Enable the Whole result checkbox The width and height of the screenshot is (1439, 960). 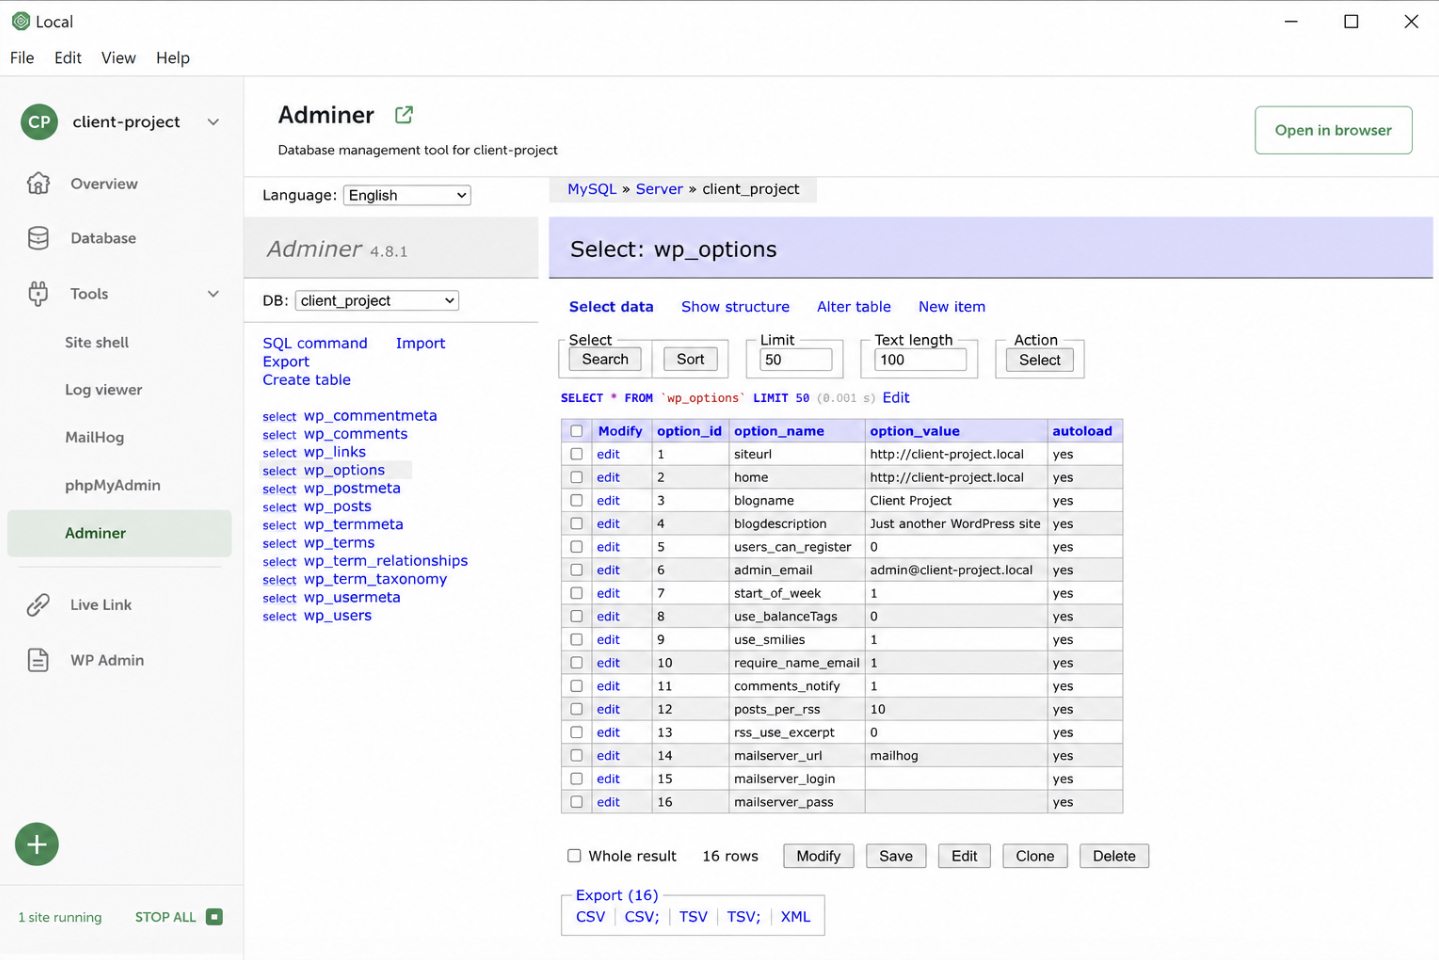point(574,856)
